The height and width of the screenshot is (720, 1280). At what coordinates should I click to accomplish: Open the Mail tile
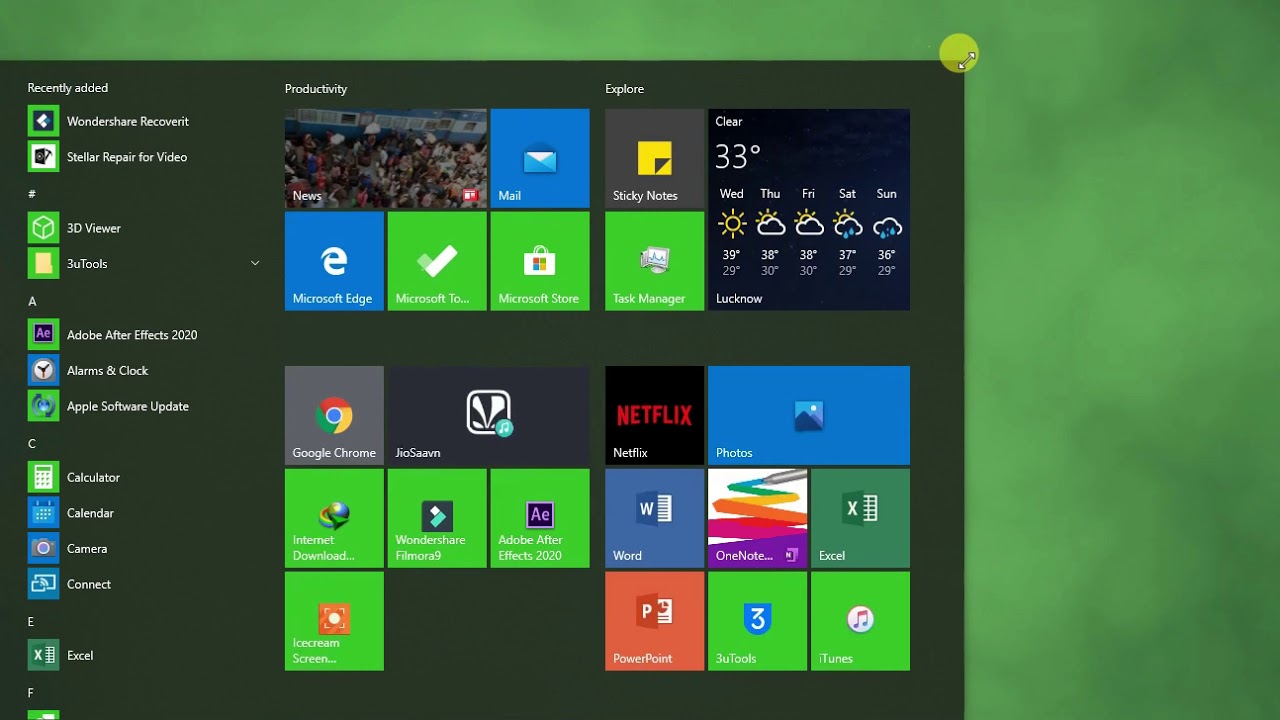tap(540, 158)
